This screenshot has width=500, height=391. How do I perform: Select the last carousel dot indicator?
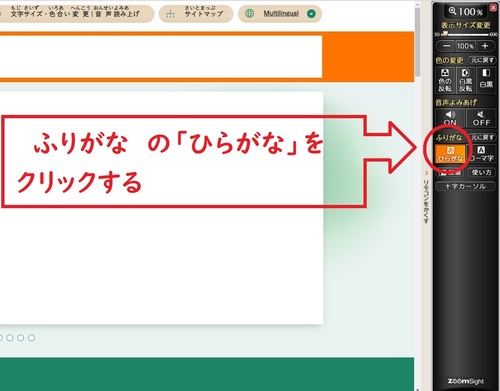click(x=31, y=338)
